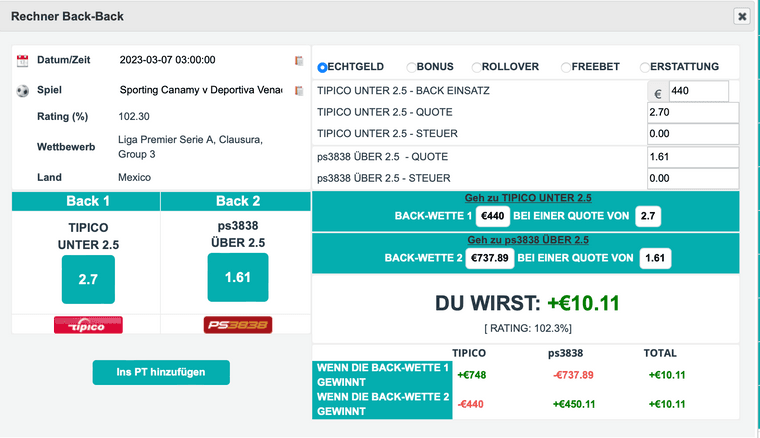
Task: Open the Geh zu TIPICO UNTER 2.5 link
Action: (x=528, y=198)
